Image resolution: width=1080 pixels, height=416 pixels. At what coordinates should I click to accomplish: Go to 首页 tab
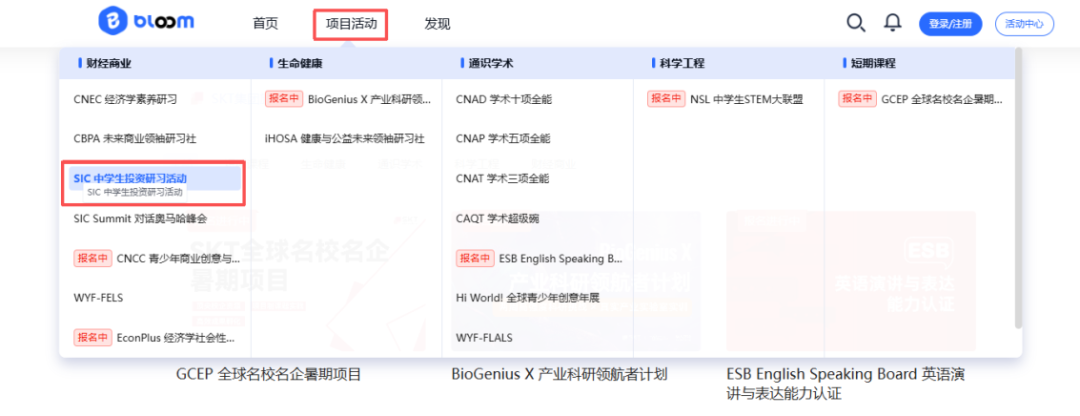(265, 24)
